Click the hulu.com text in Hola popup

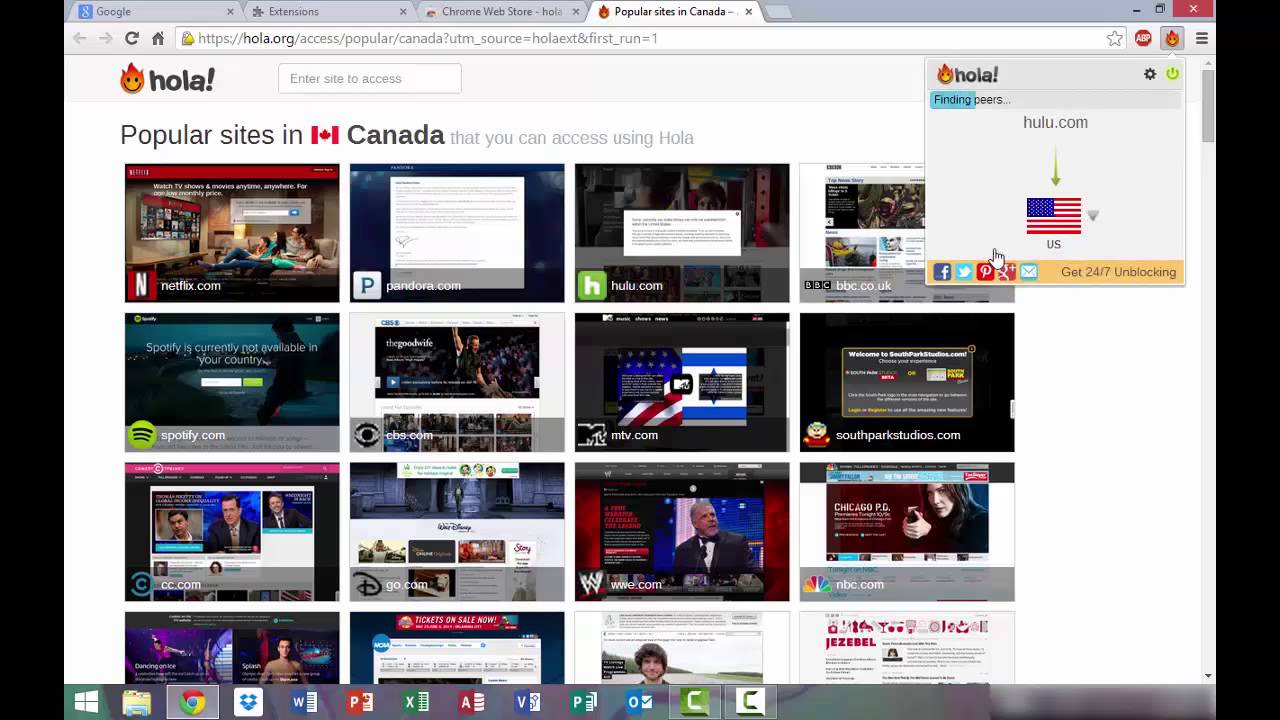click(x=1055, y=122)
